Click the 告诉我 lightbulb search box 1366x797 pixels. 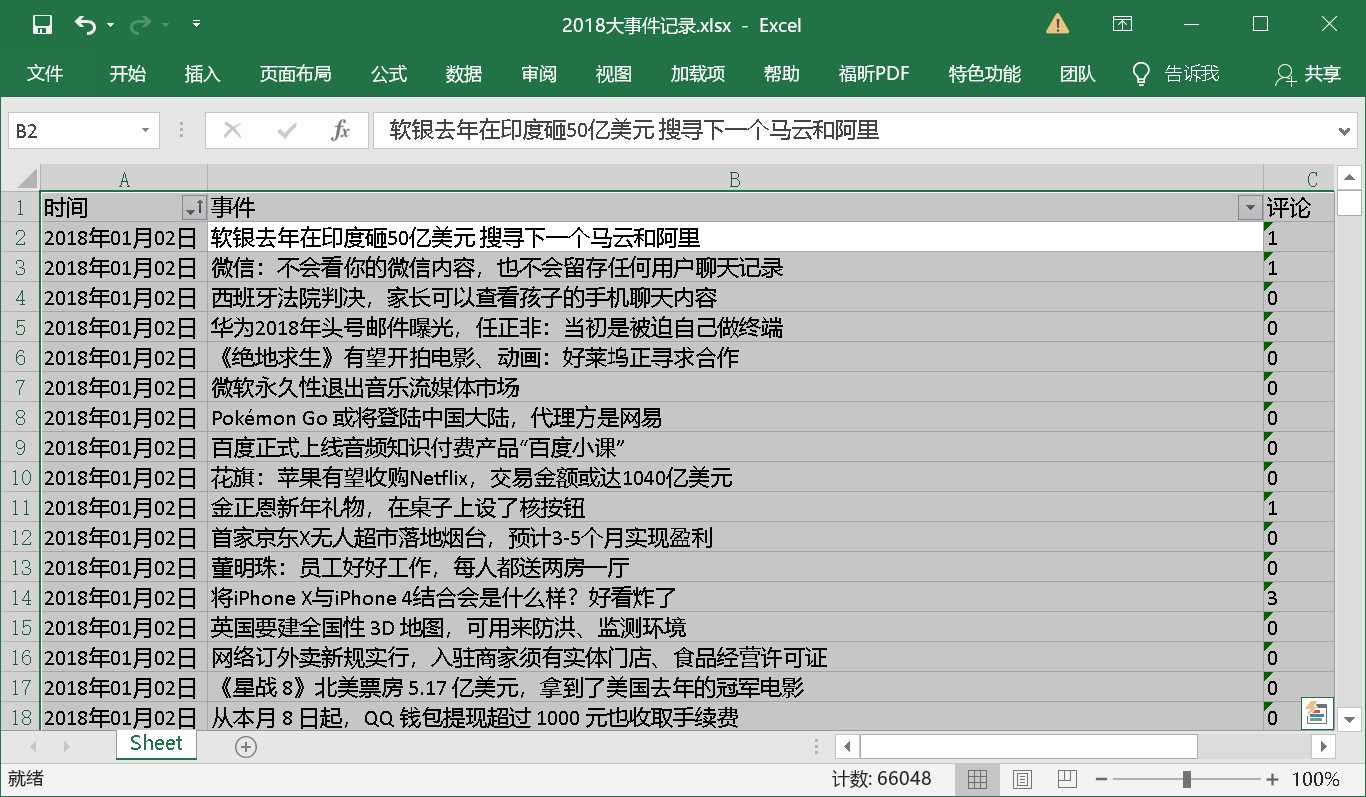[x=1176, y=73]
